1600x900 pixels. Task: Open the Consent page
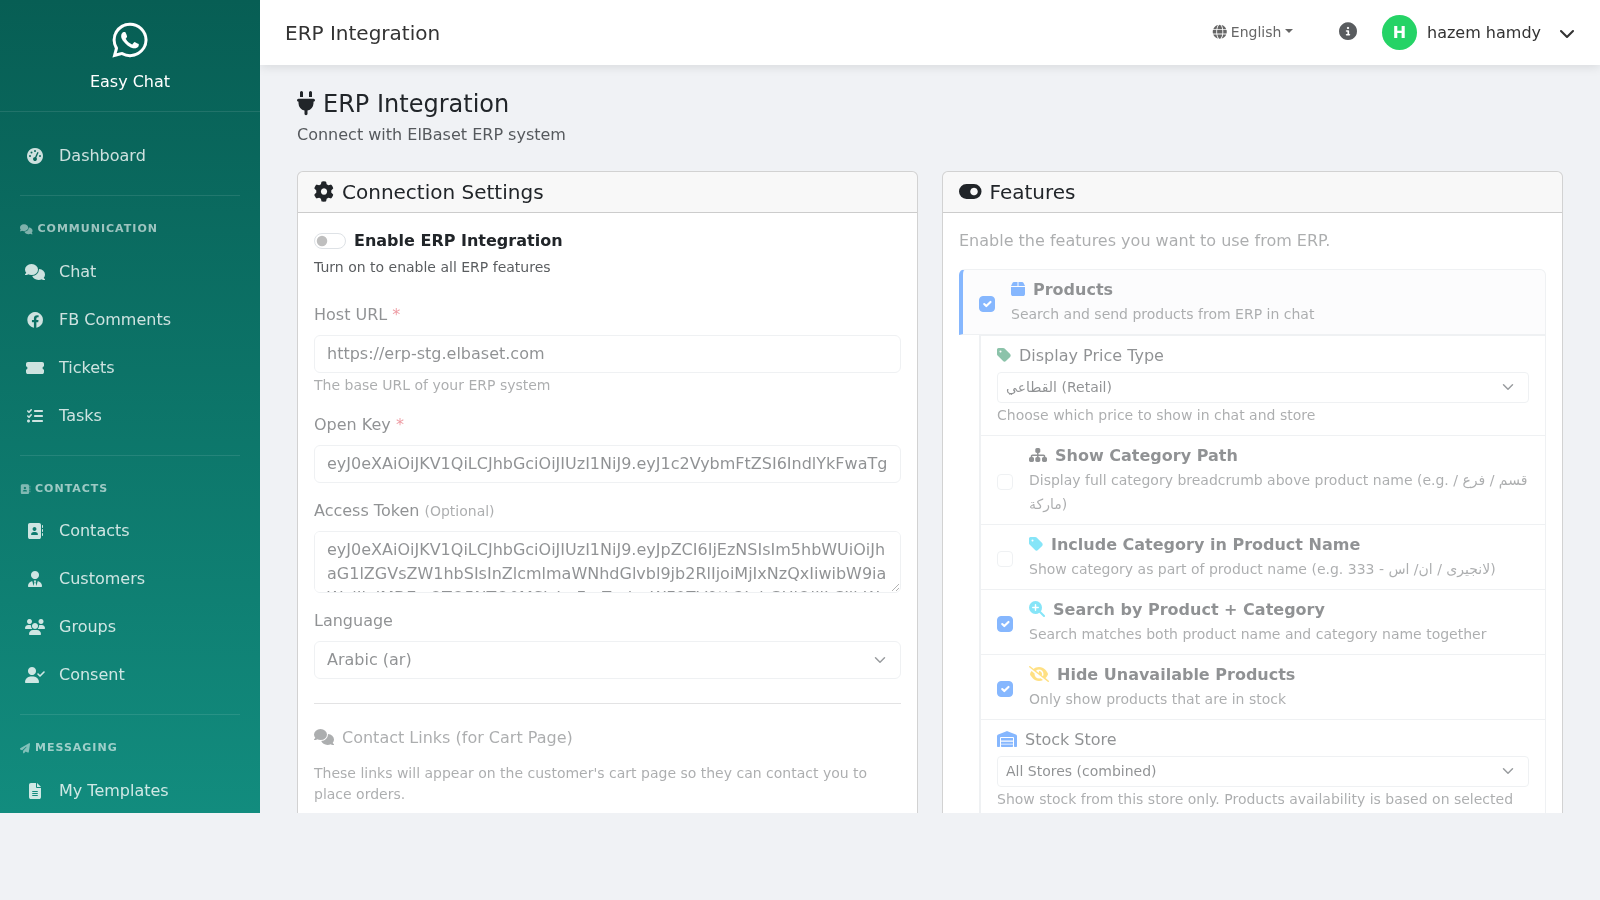92,674
